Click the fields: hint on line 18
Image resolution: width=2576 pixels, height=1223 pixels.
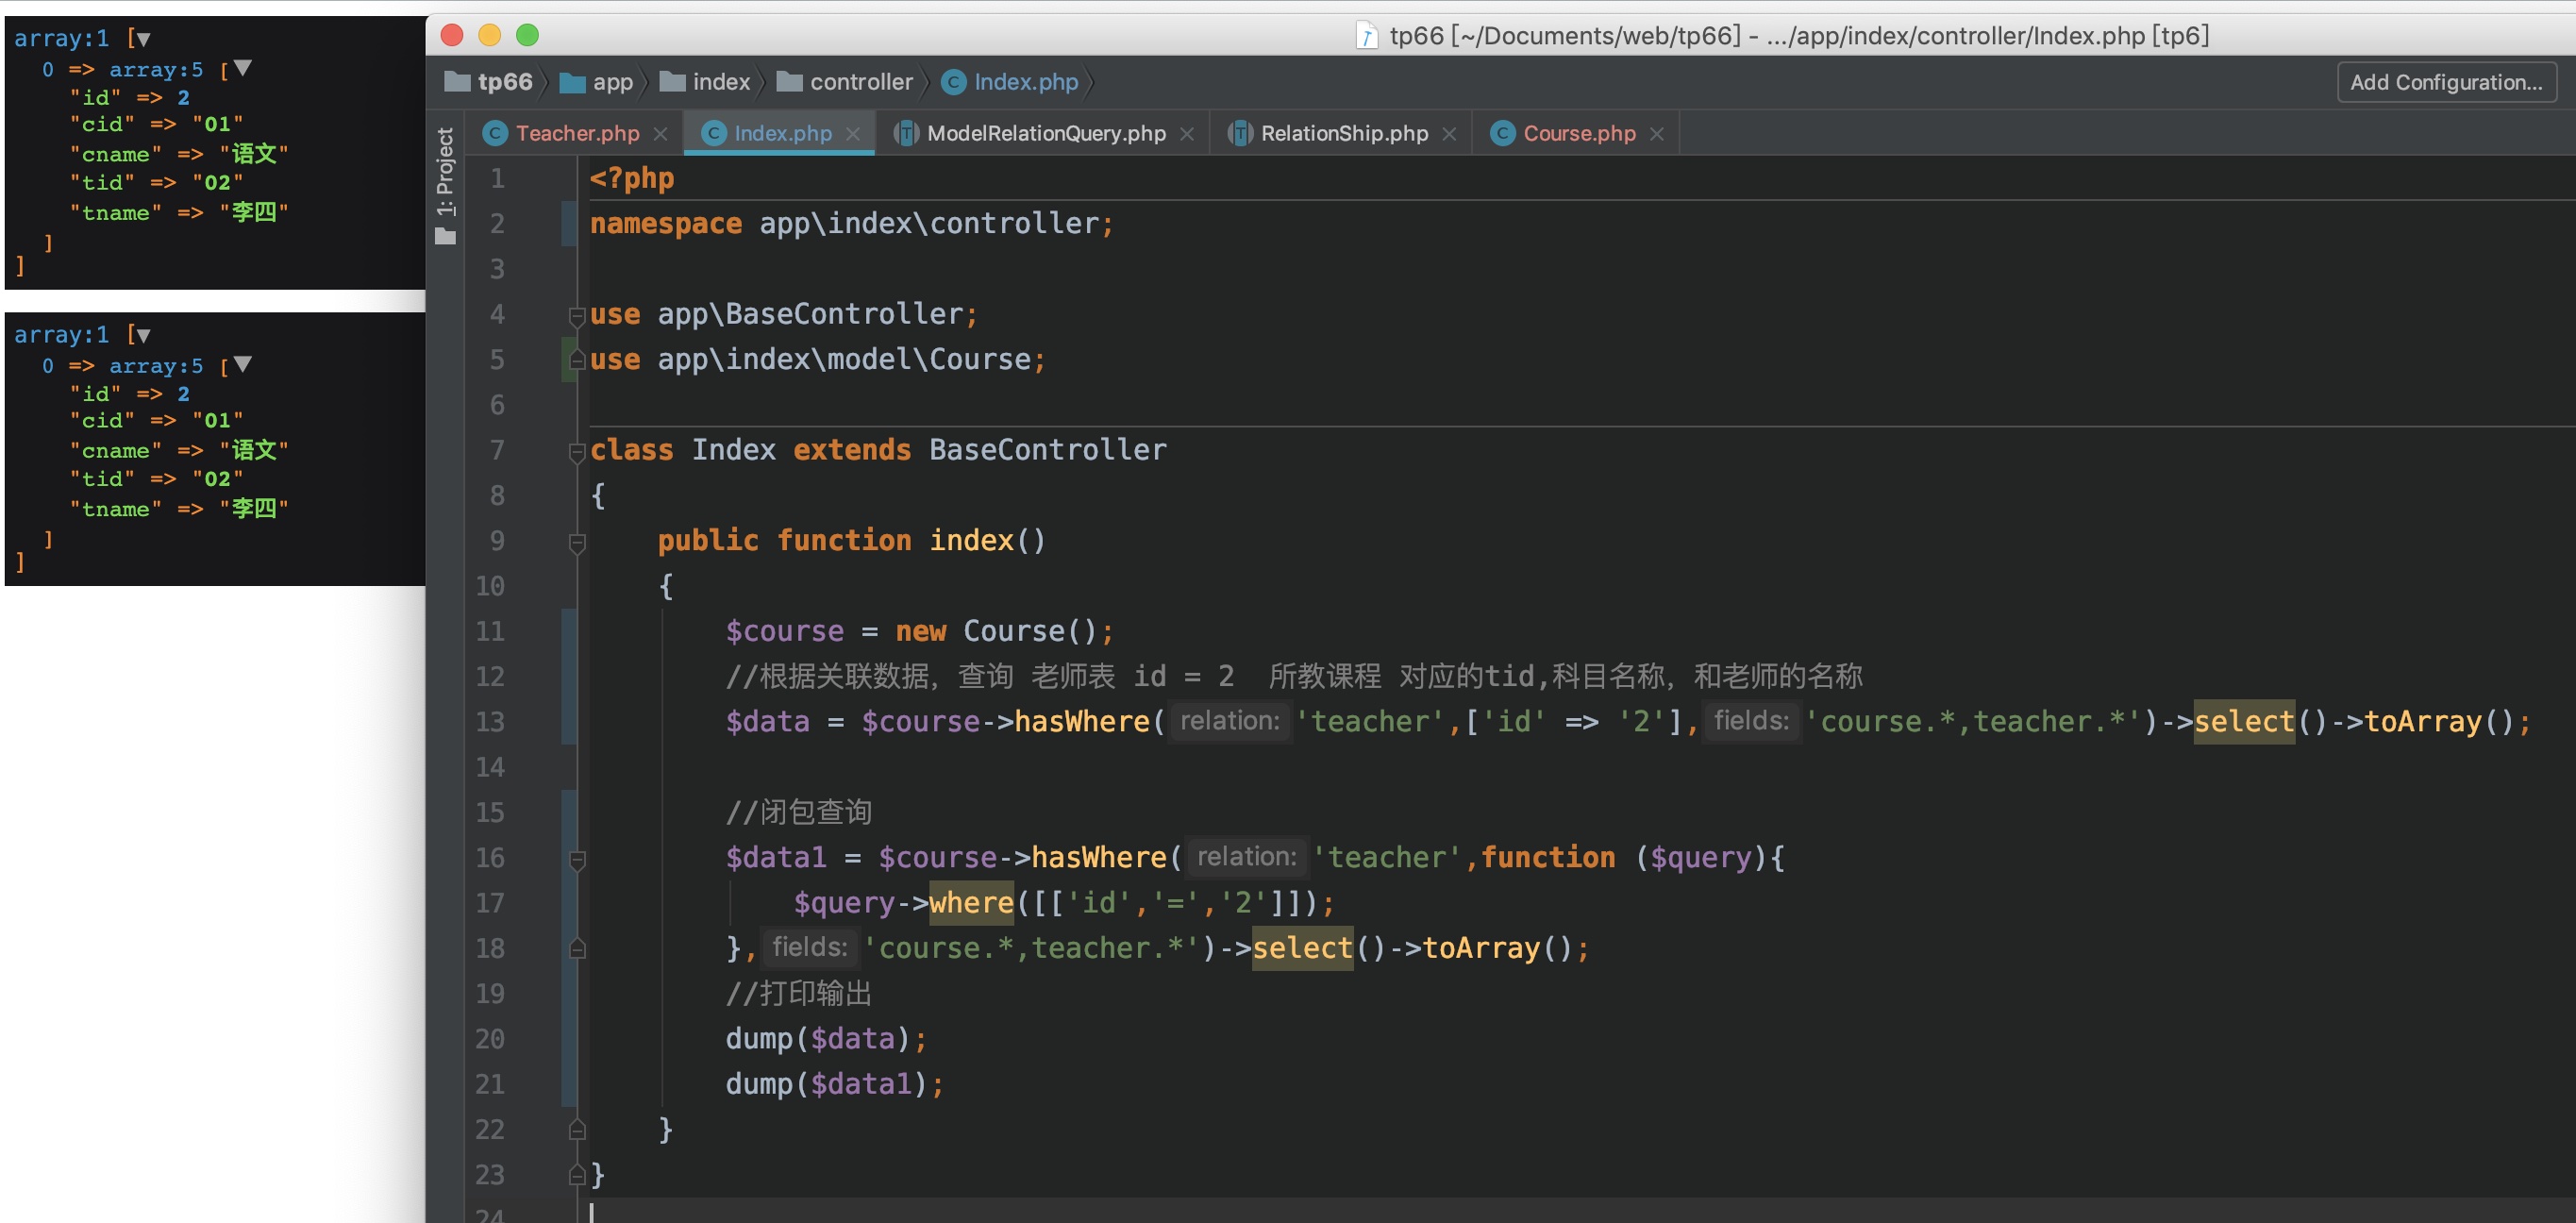click(x=810, y=947)
